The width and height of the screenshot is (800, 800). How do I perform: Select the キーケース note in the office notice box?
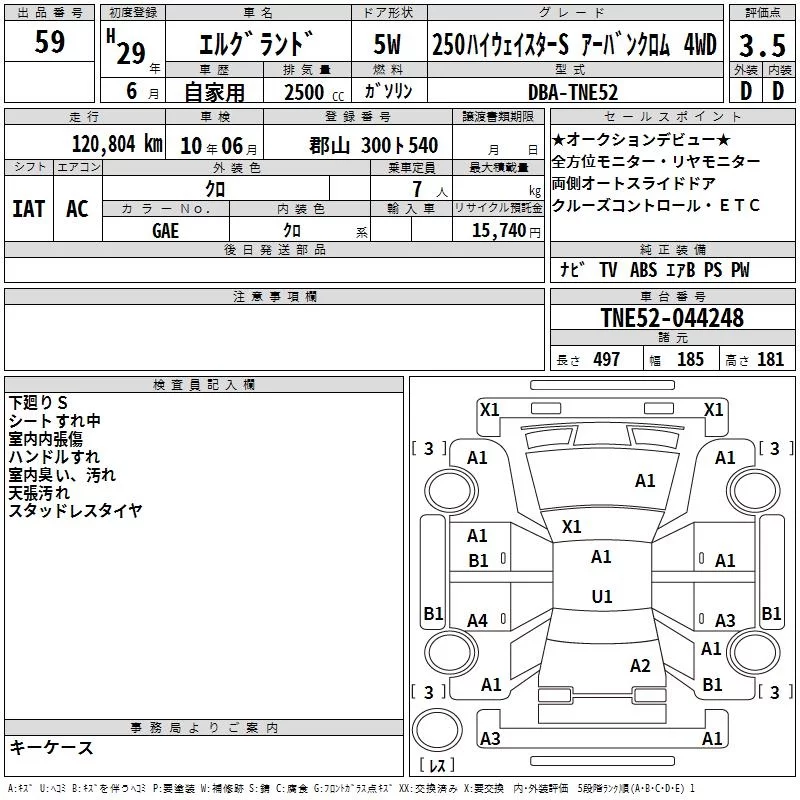(x=52, y=747)
